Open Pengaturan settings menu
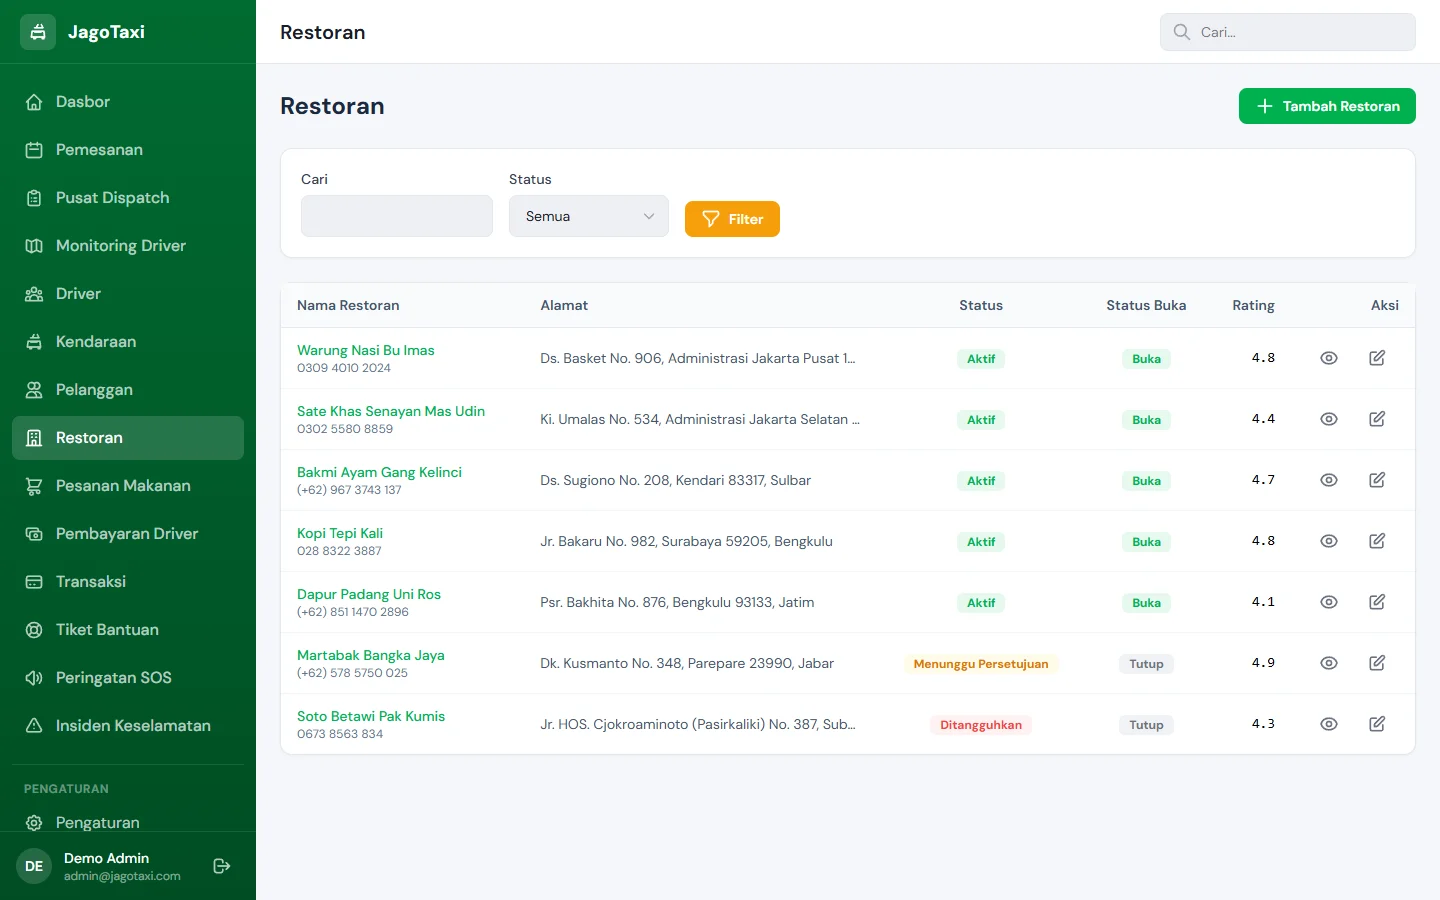Screen dimensions: 1440x900 pos(128,822)
